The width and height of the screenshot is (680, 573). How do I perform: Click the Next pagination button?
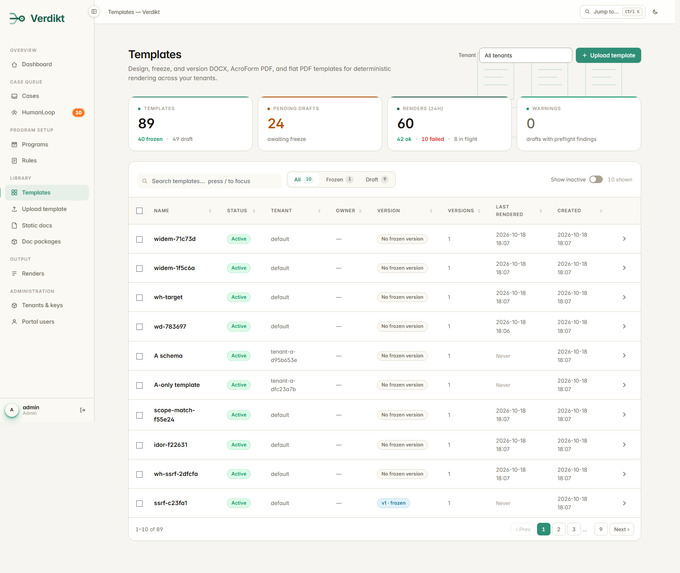click(x=621, y=529)
